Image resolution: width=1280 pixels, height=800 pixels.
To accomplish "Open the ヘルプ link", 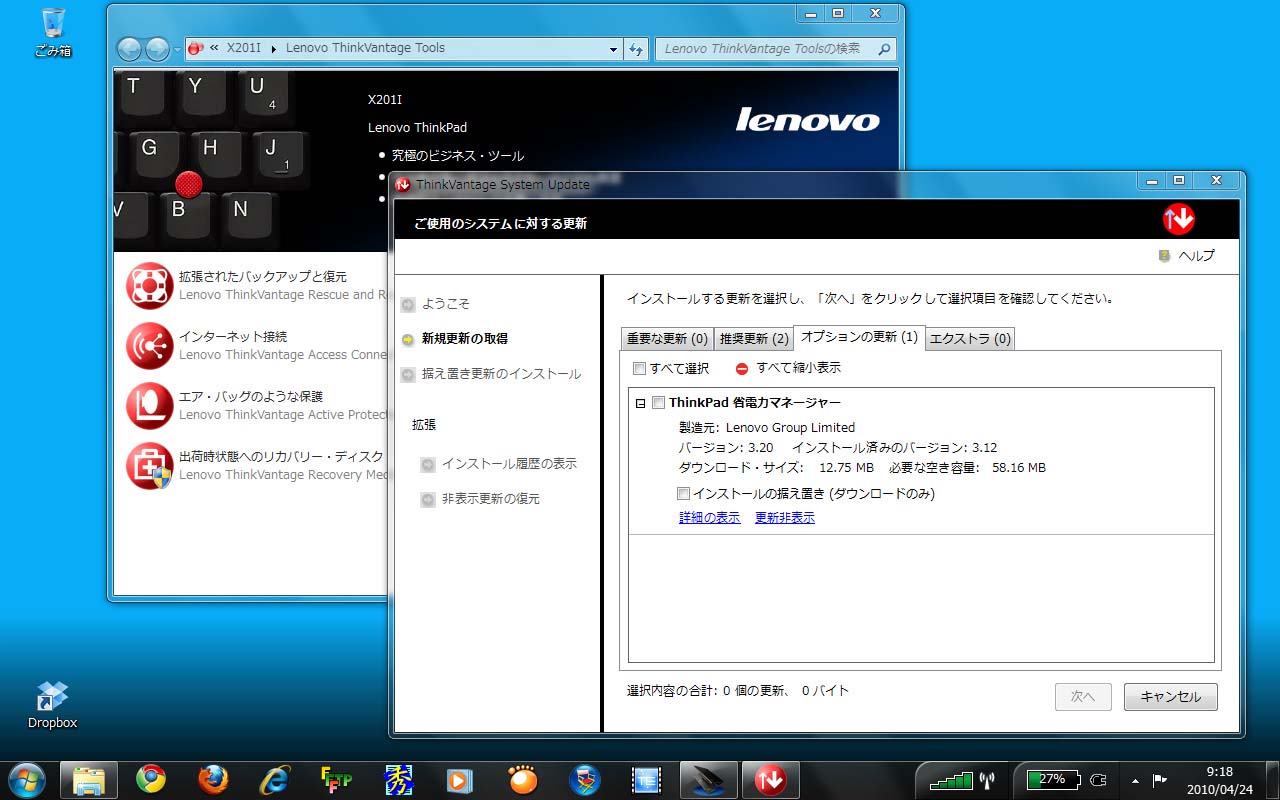I will click(1196, 256).
